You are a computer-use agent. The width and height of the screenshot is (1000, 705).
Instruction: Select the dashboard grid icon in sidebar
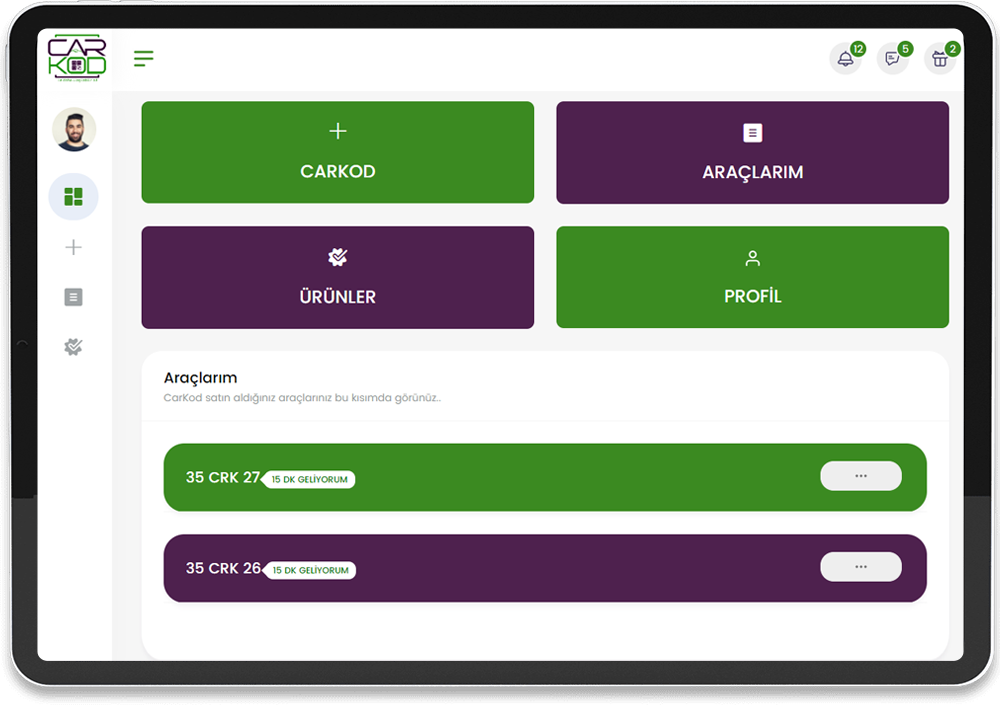pyautogui.click(x=73, y=197)
